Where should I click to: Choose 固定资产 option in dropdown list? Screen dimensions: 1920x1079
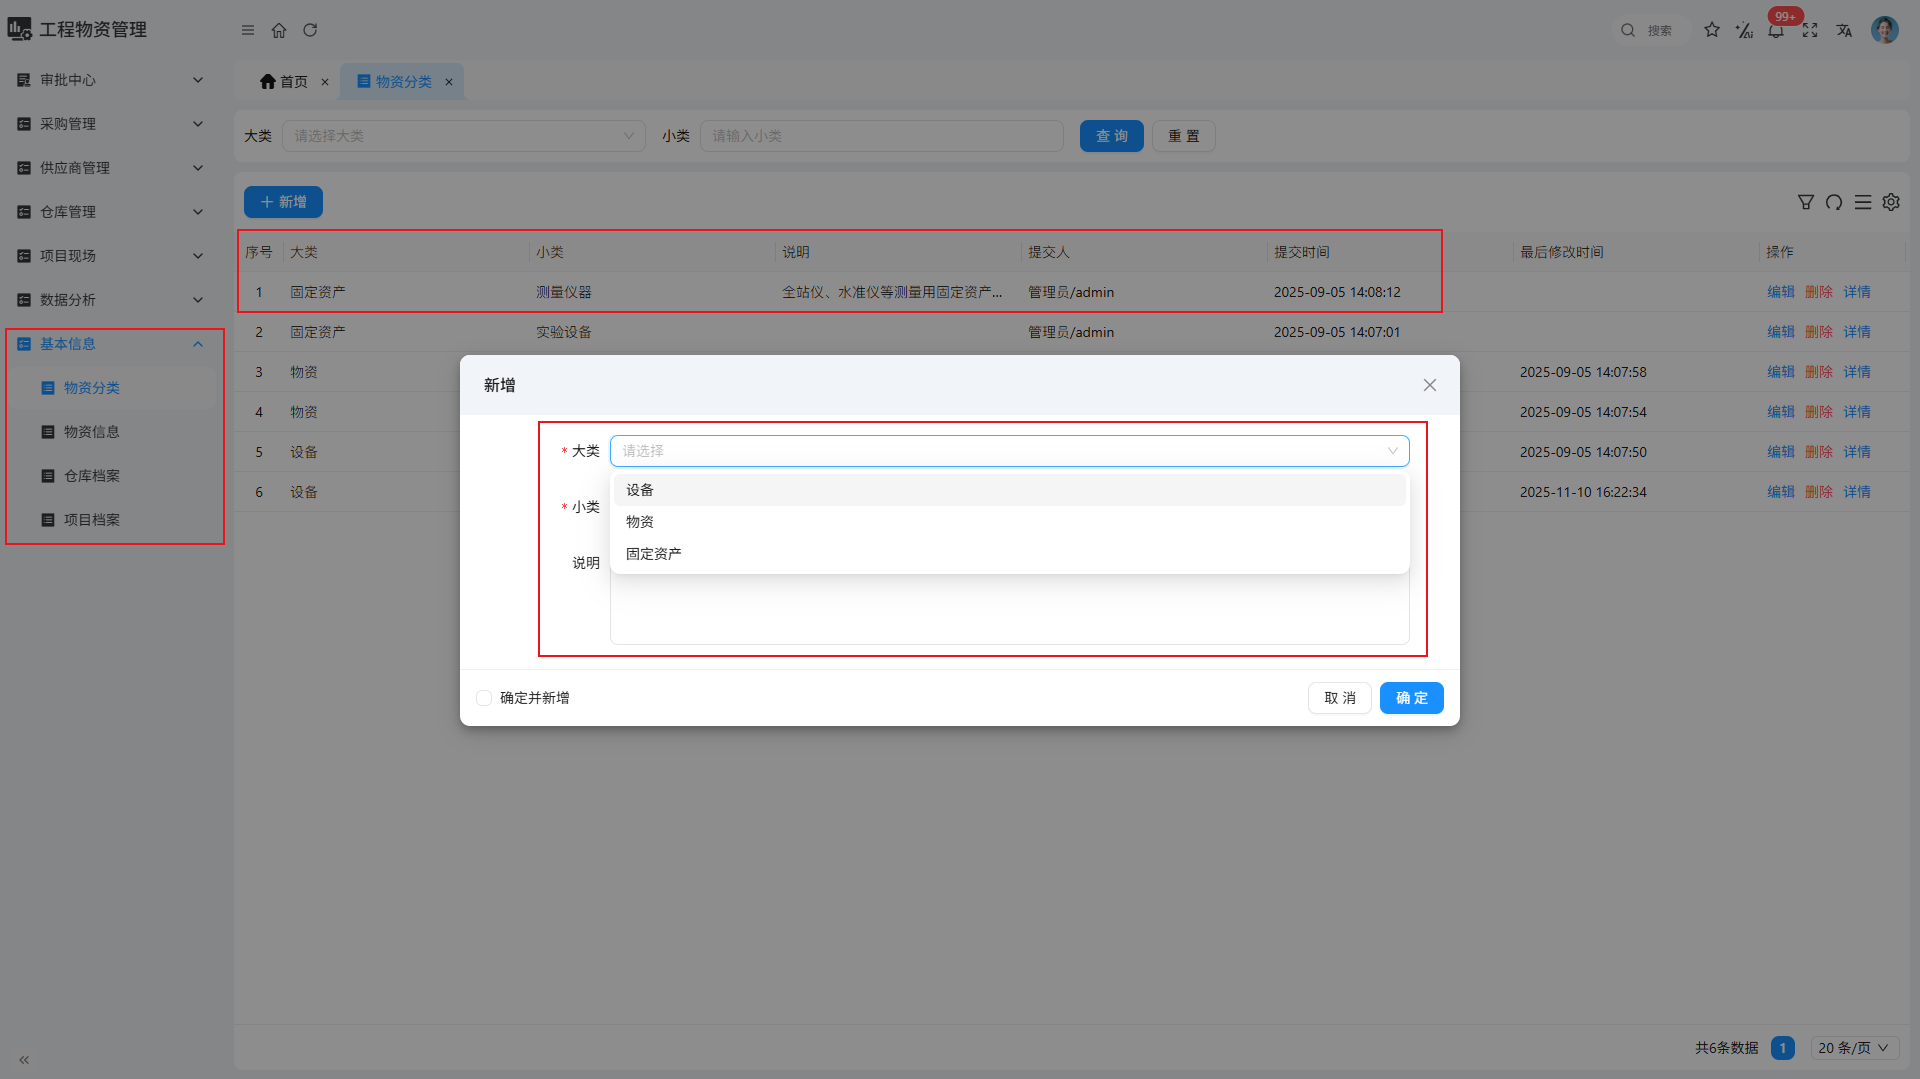pyautogui.click(x=654, y=554)
